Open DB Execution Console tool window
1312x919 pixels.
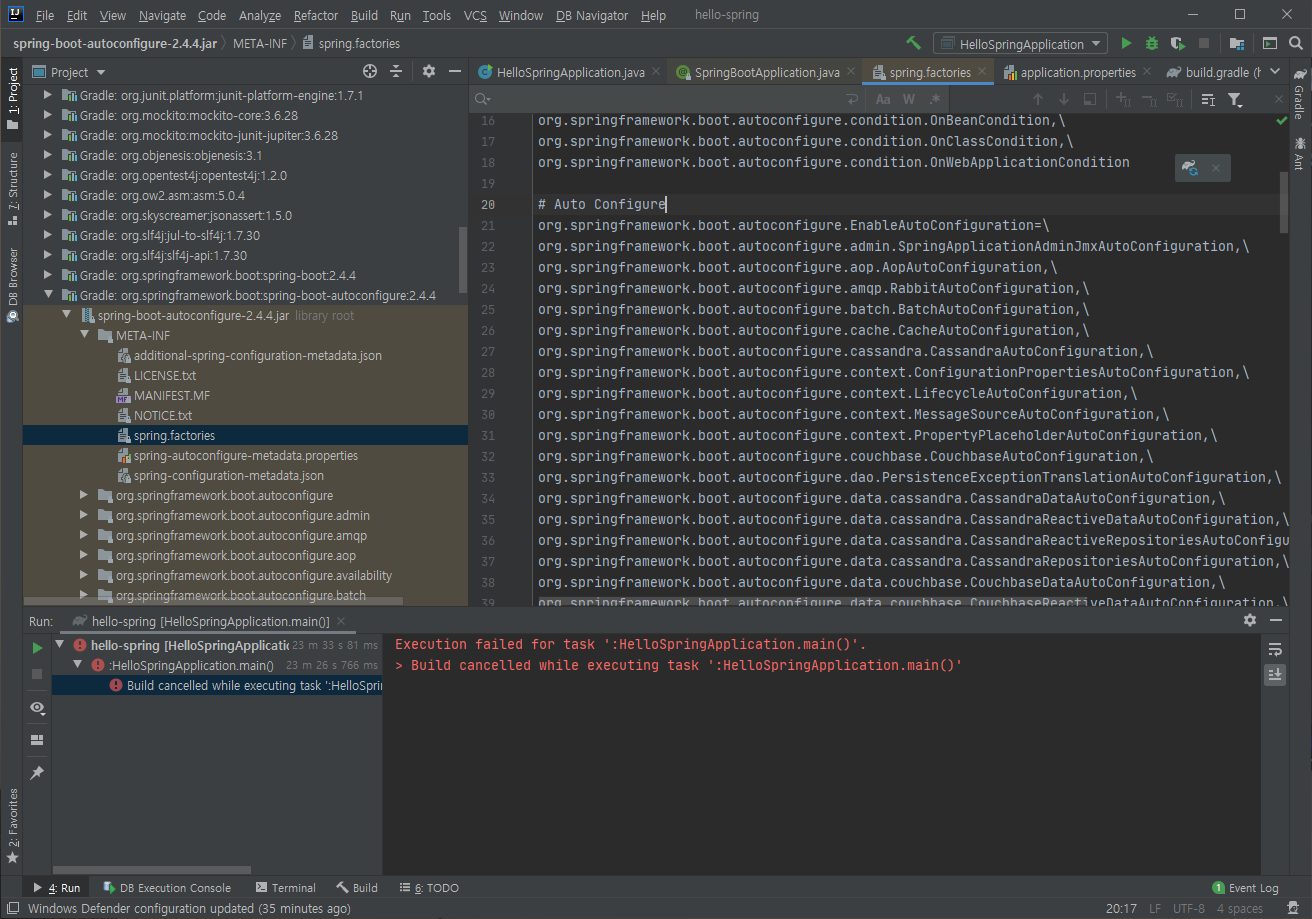coord(166,887)
